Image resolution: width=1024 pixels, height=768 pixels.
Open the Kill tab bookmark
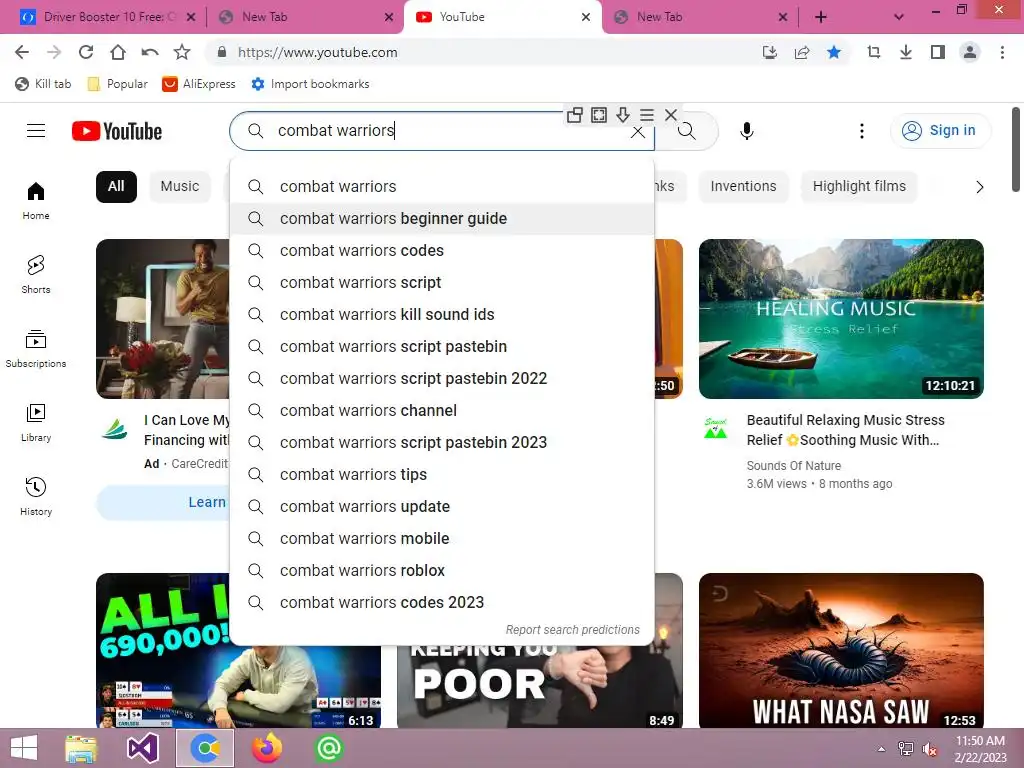click(x=43, y=84)
